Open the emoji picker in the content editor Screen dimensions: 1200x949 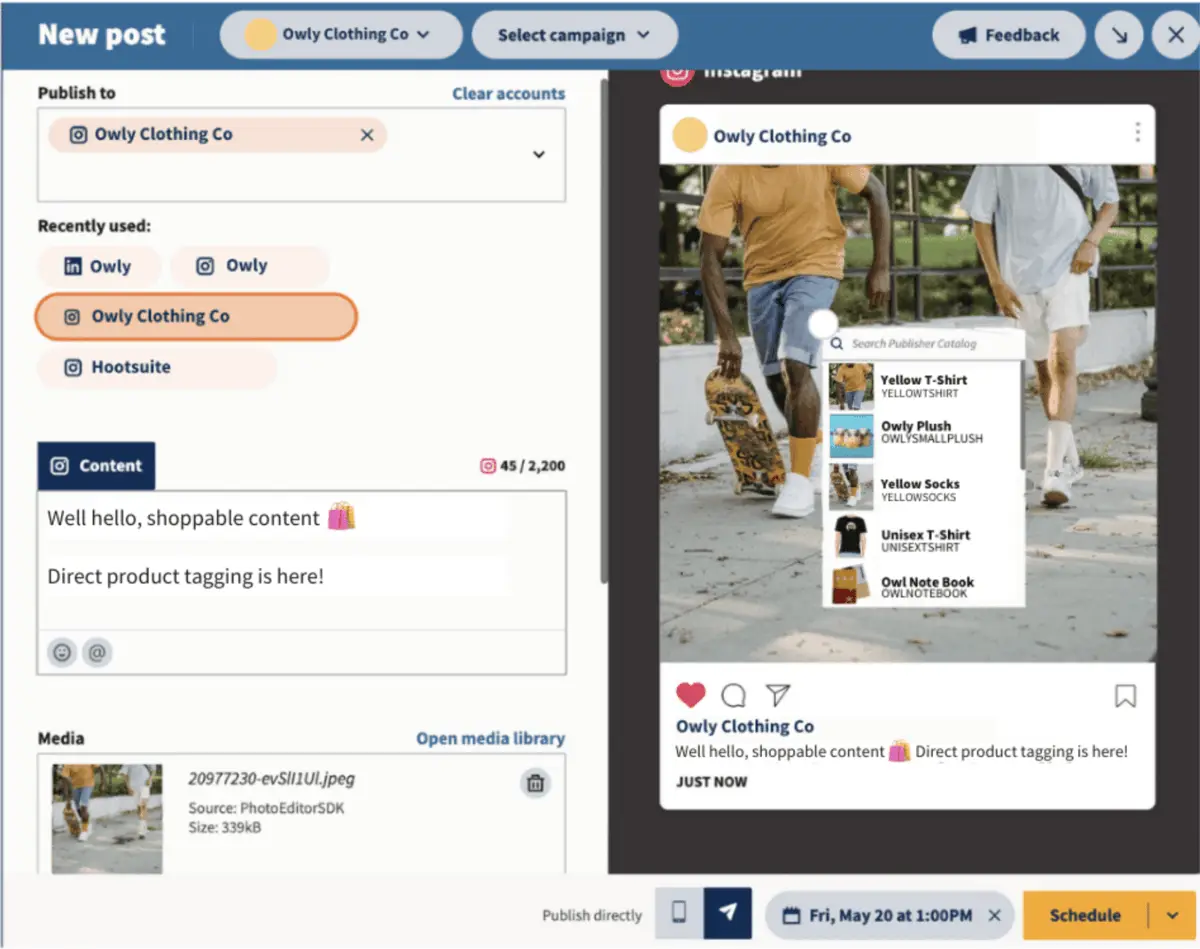coord(61,652)
